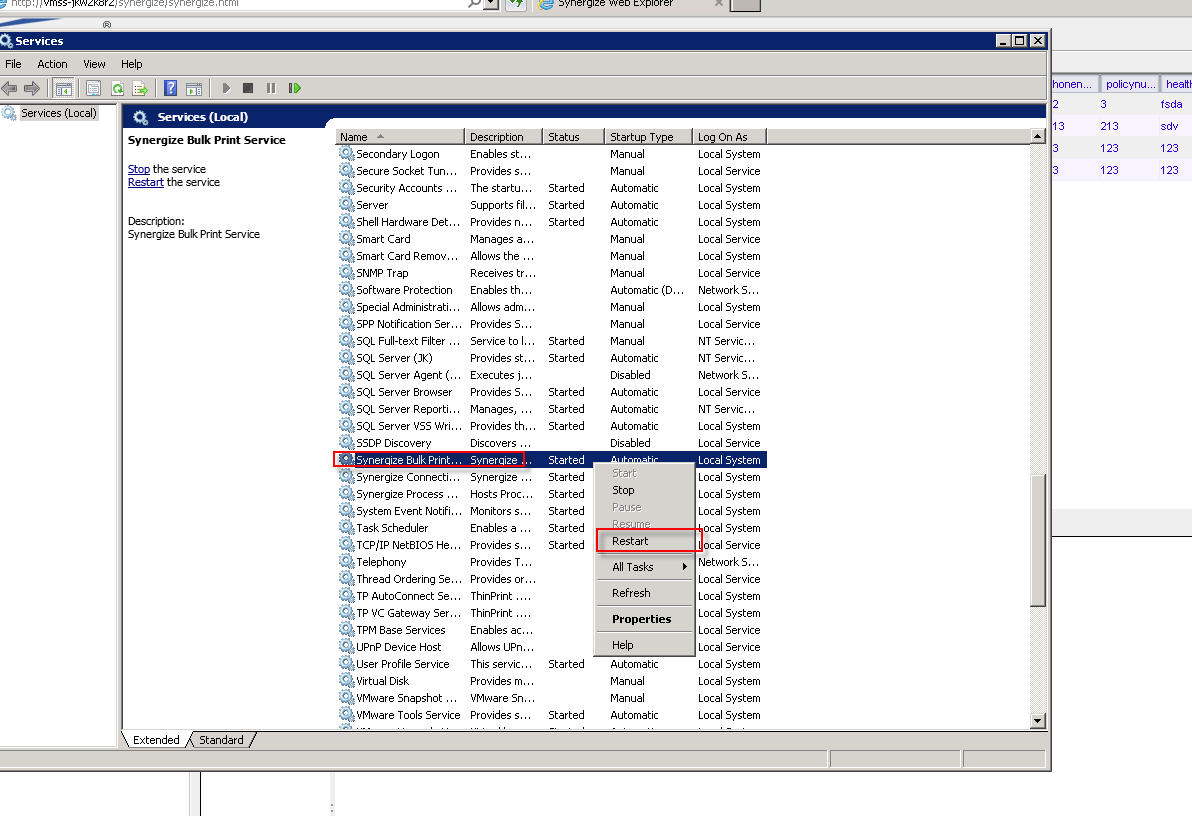Open the blue Help toolbar icon
The width and height of the screenshot is (1192, 816).
tap(171, 88)
